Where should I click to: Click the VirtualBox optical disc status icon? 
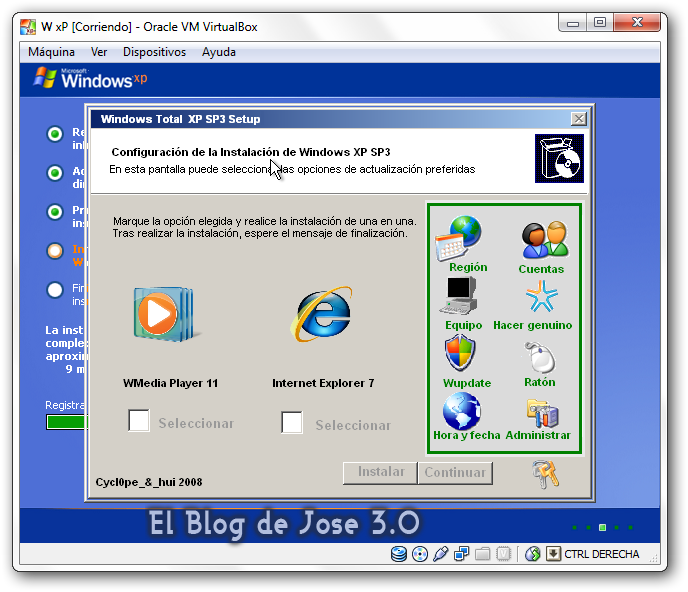tap(420, 554)
